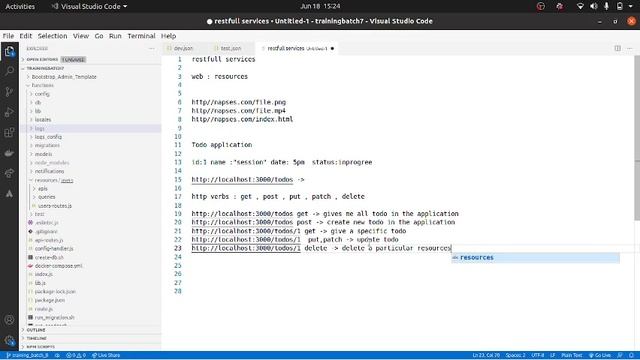Viewport: 640px width, 360px height.
Task: Expand the NPM Scripts section
Action: tap(40, 347)
